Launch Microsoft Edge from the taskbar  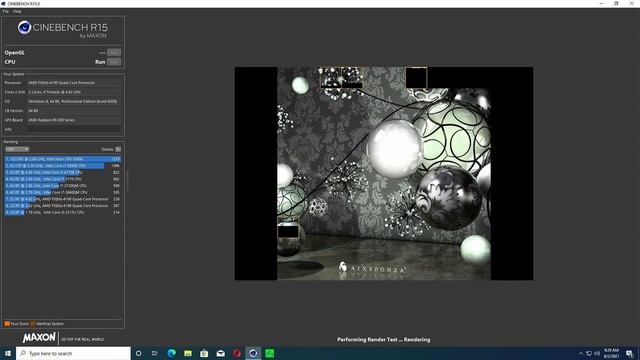pos(171,353)
